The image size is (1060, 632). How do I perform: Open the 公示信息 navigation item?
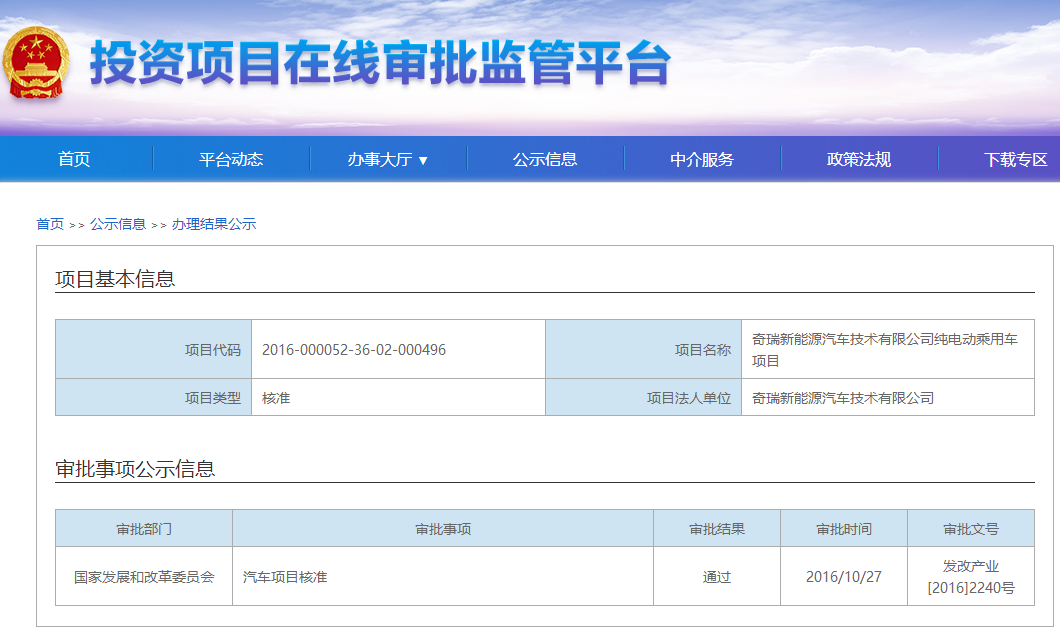546,158
